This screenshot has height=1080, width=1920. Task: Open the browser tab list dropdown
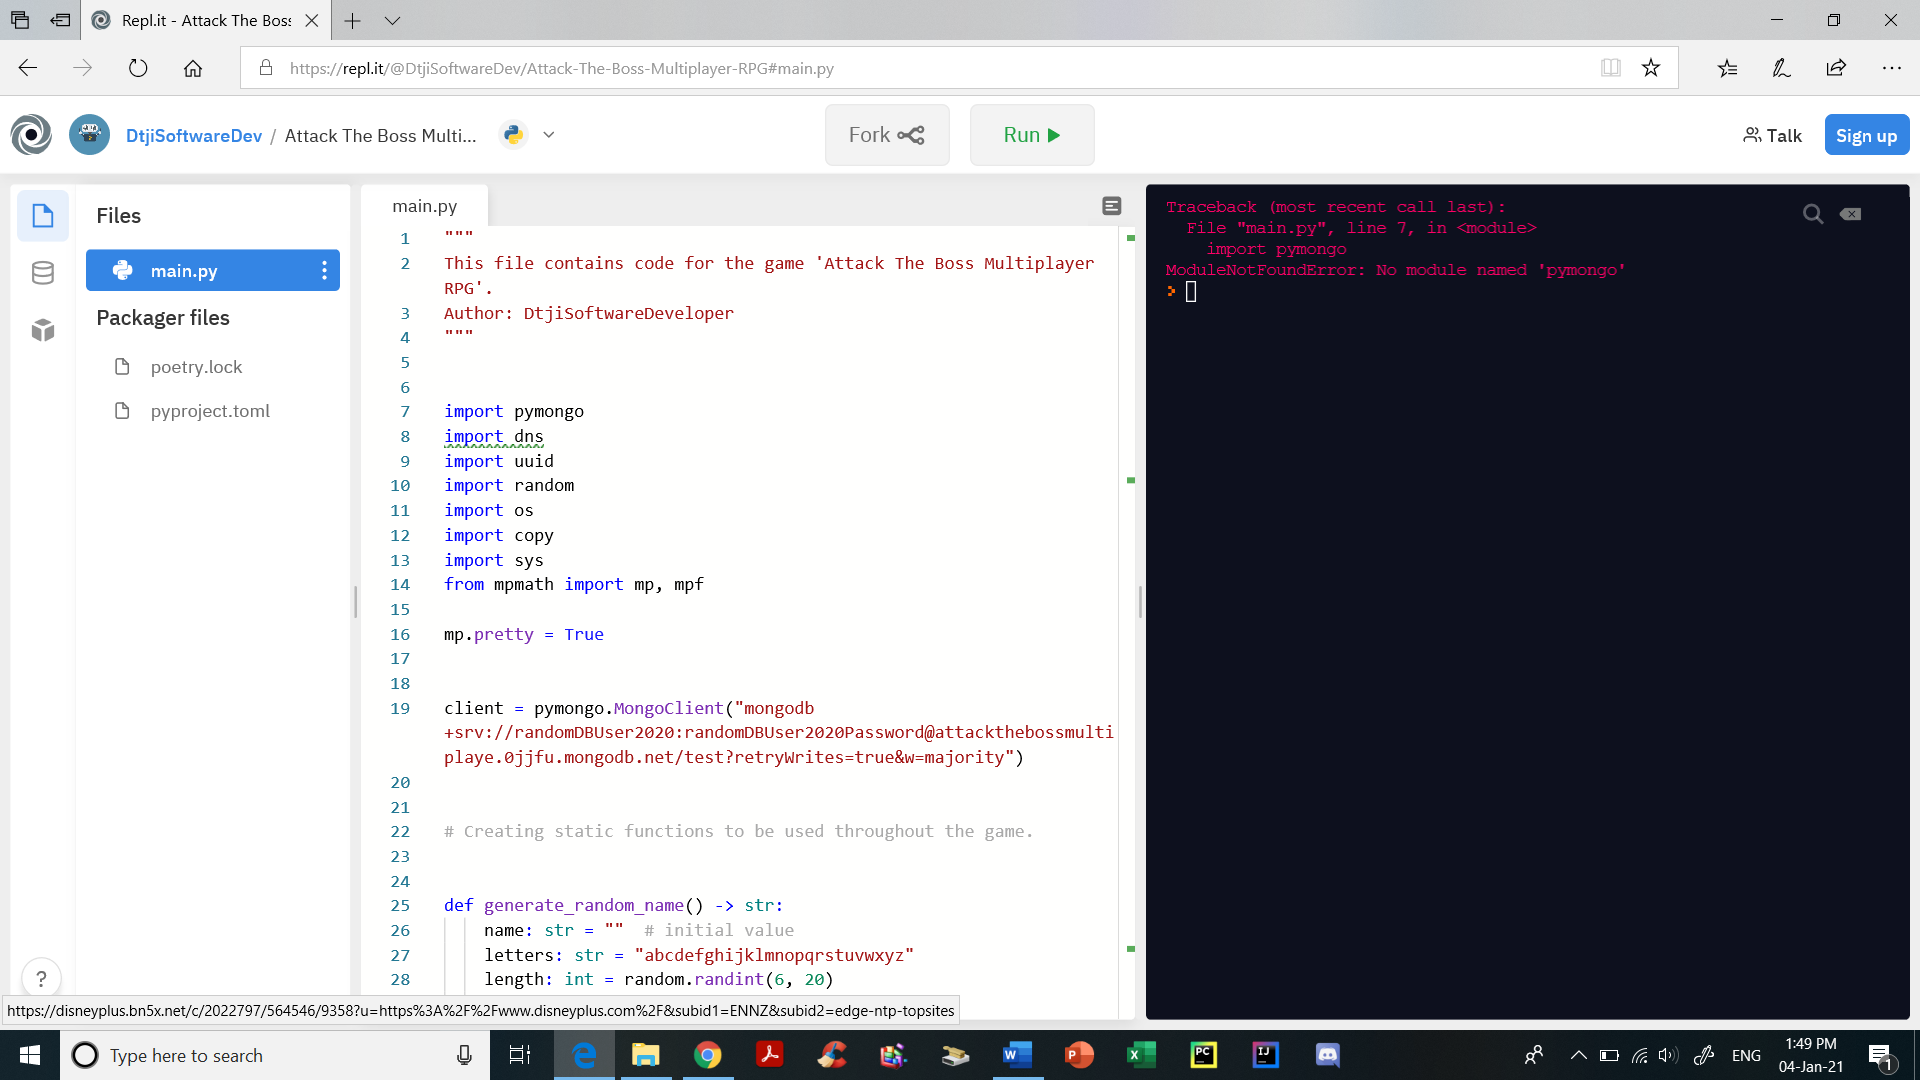tap(392, 20)
